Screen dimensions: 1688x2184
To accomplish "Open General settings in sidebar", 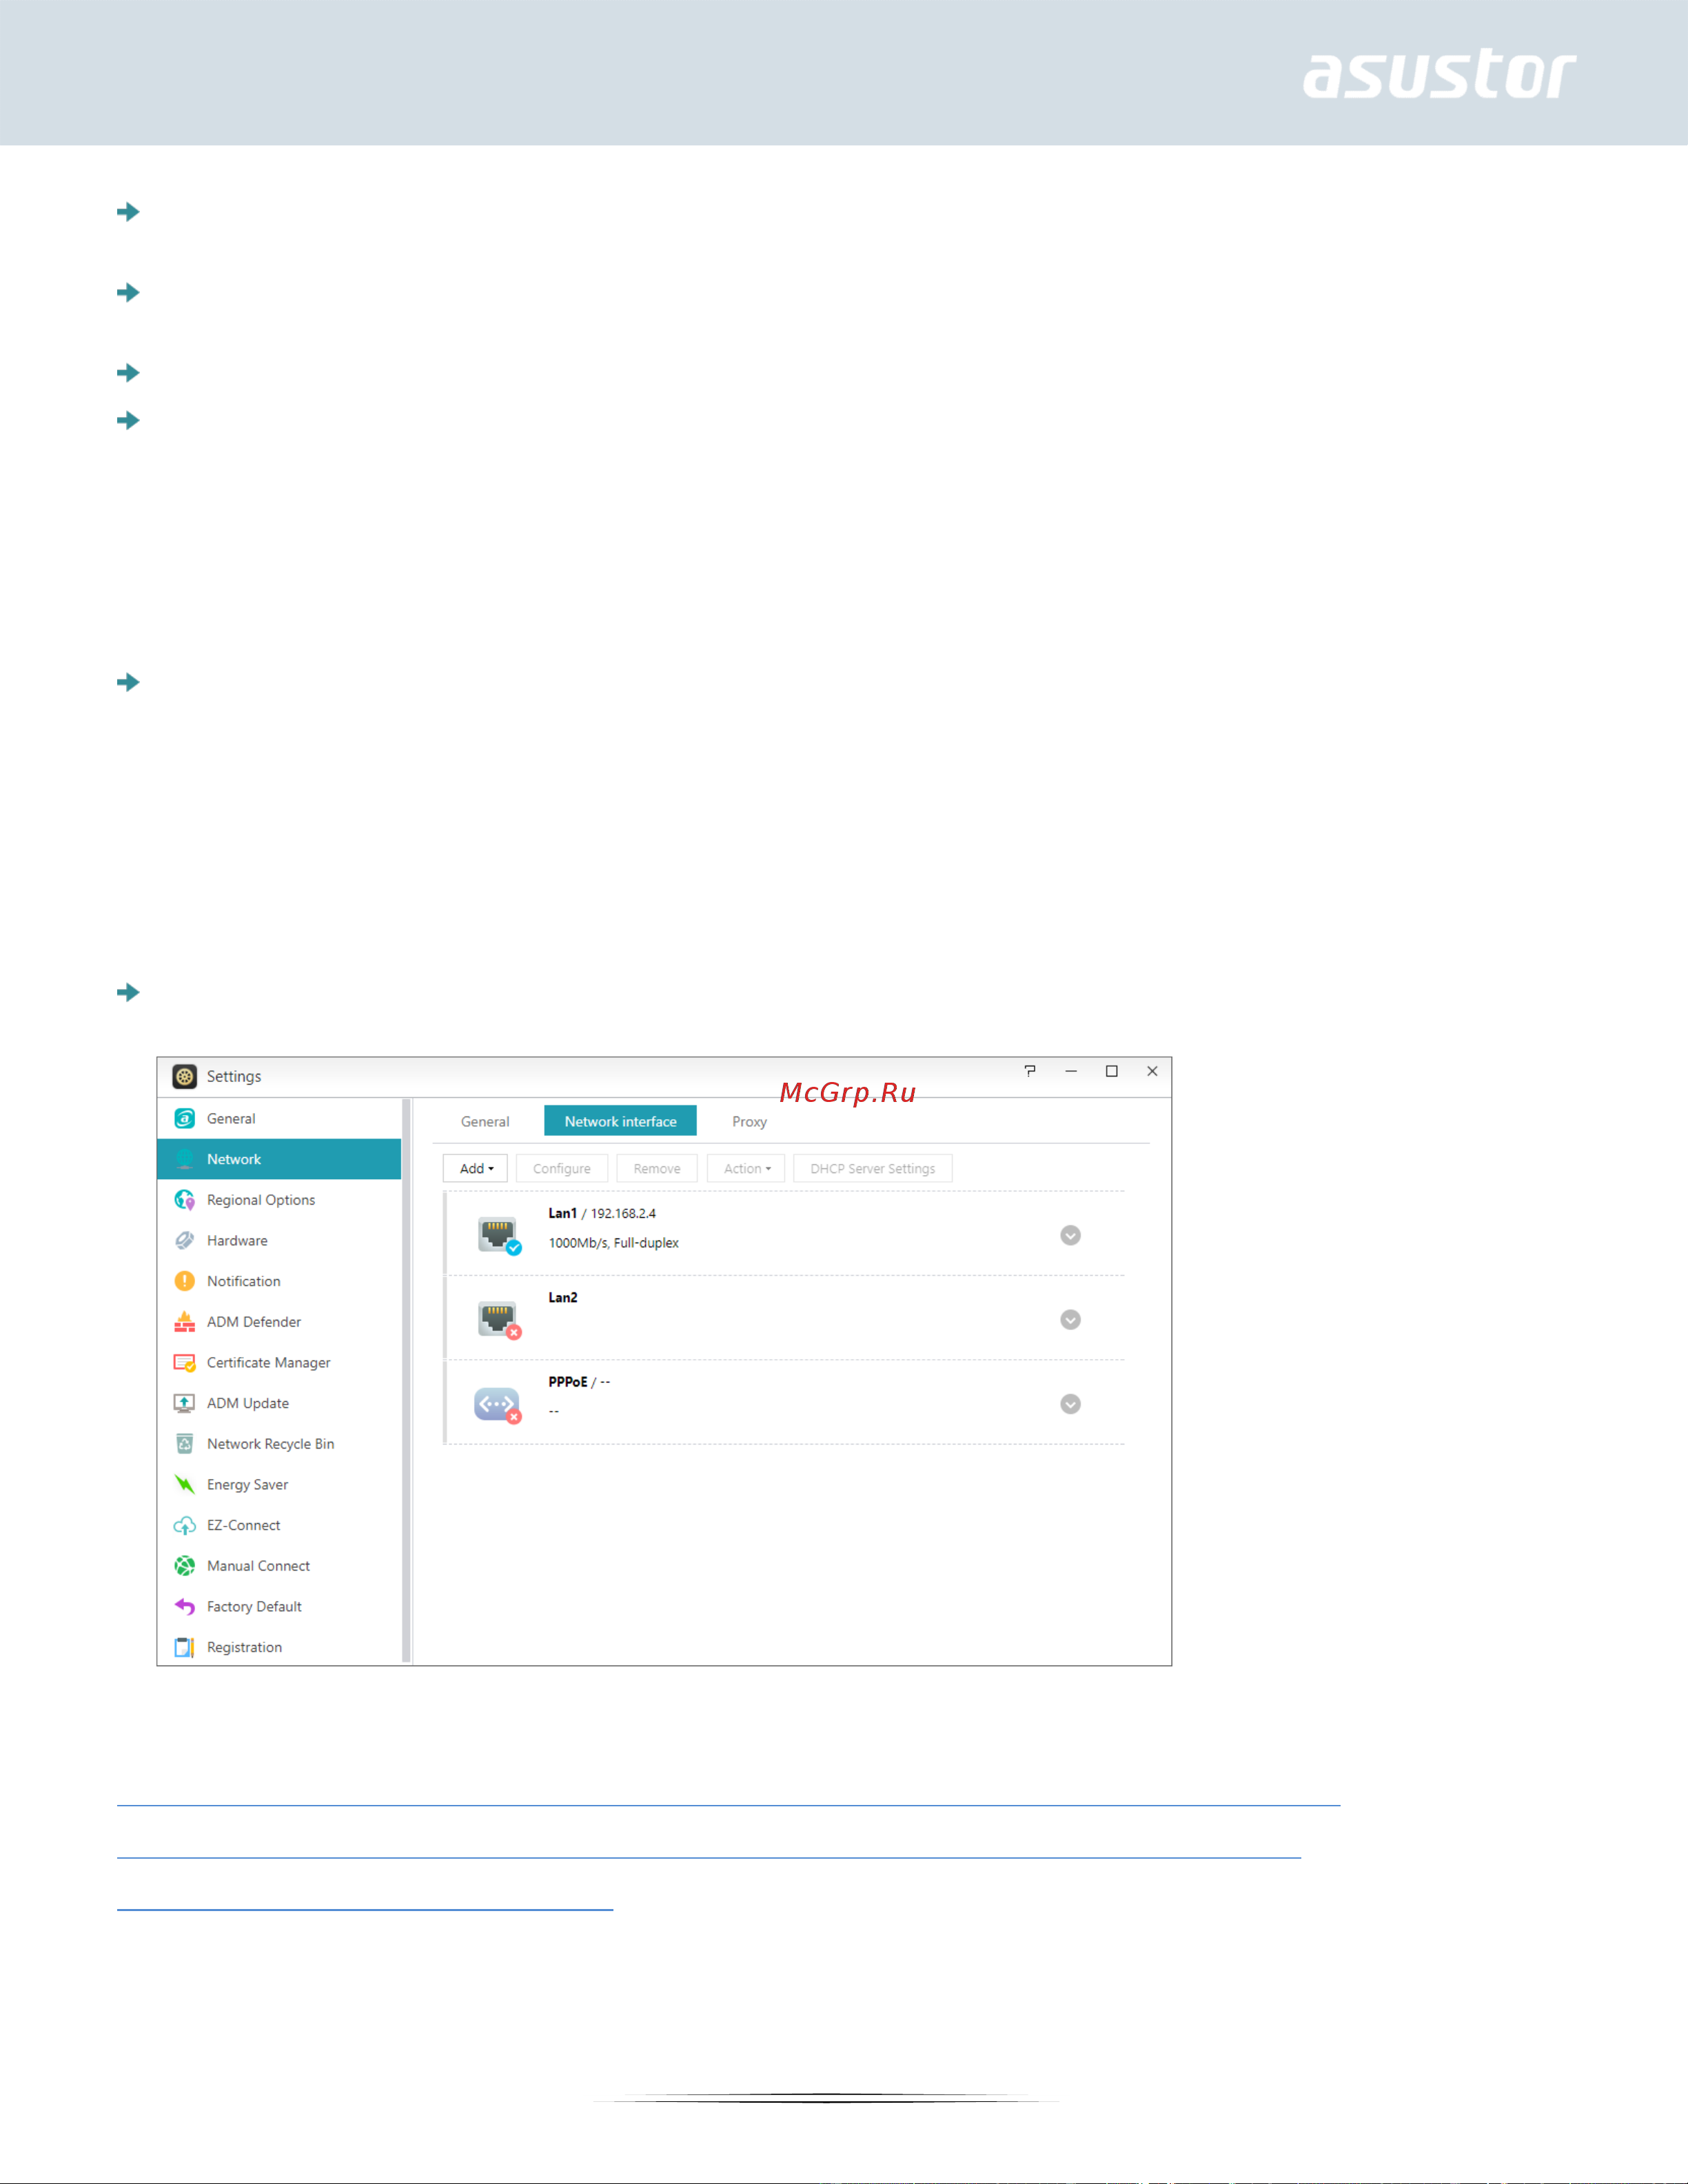I will [279, 1118].
